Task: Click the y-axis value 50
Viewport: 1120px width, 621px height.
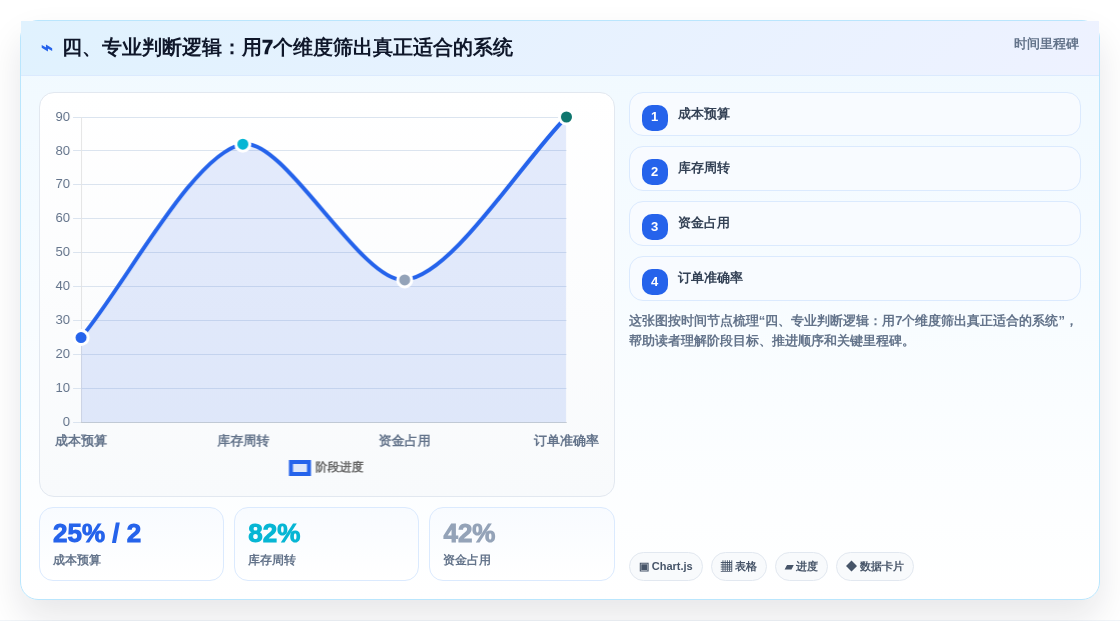Action: click(x=63, y=252)
